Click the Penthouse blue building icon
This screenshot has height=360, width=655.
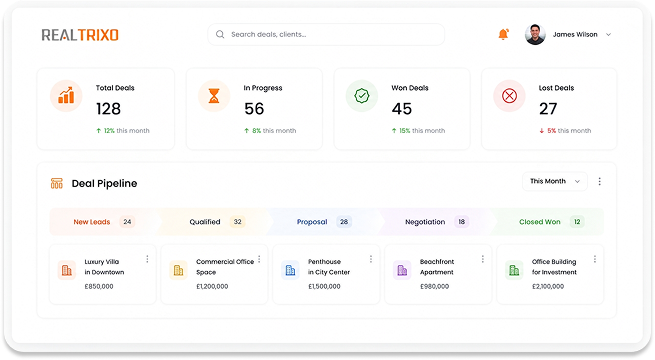pyautogui.click(x=290, y=270)
